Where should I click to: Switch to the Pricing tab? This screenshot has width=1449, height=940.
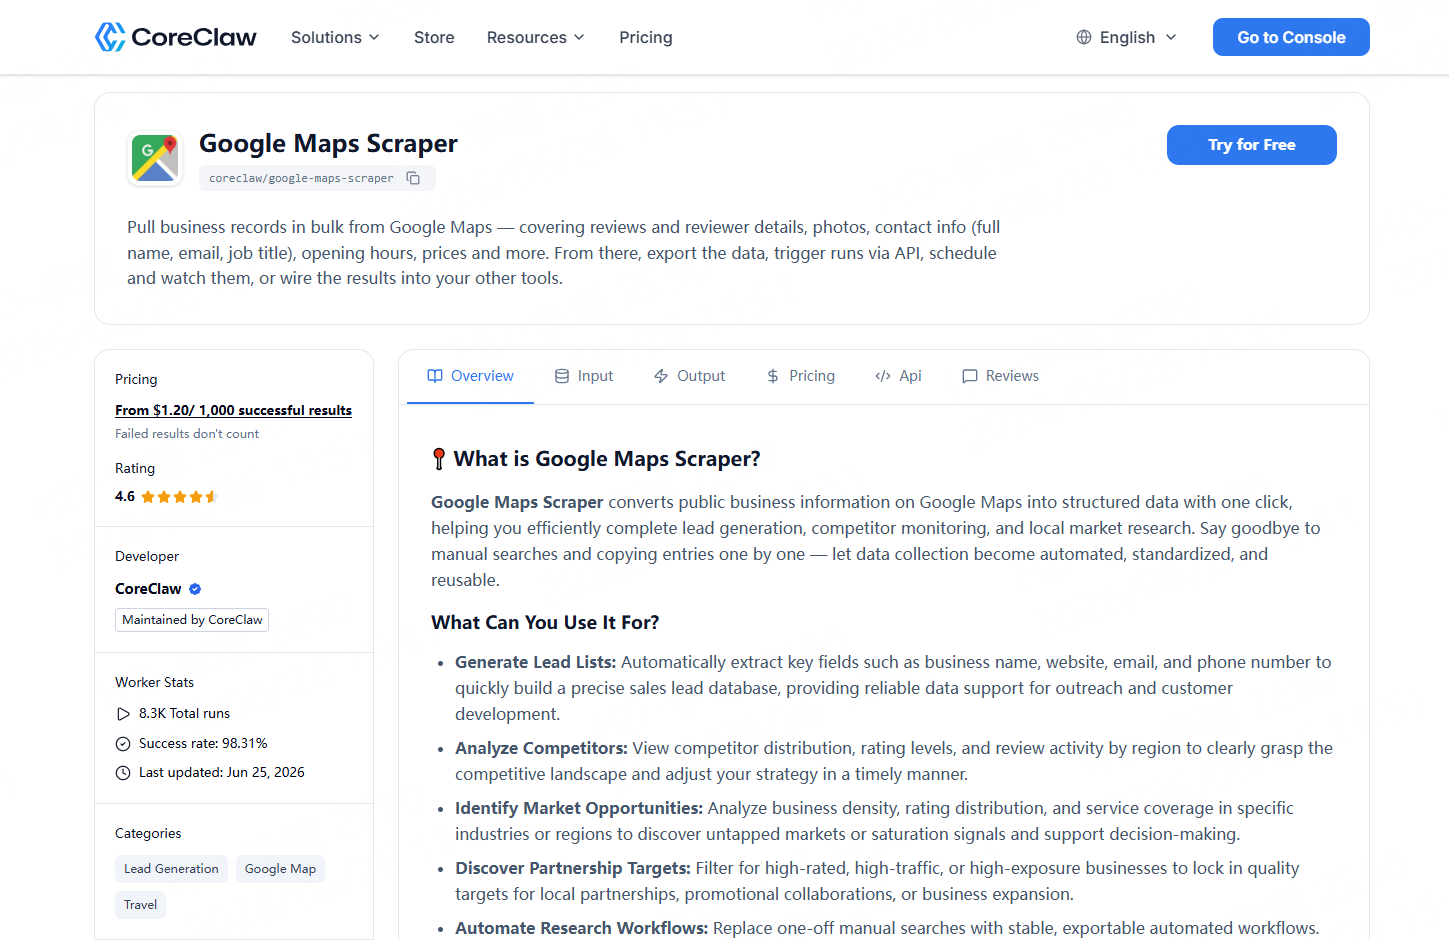[800, 376]
